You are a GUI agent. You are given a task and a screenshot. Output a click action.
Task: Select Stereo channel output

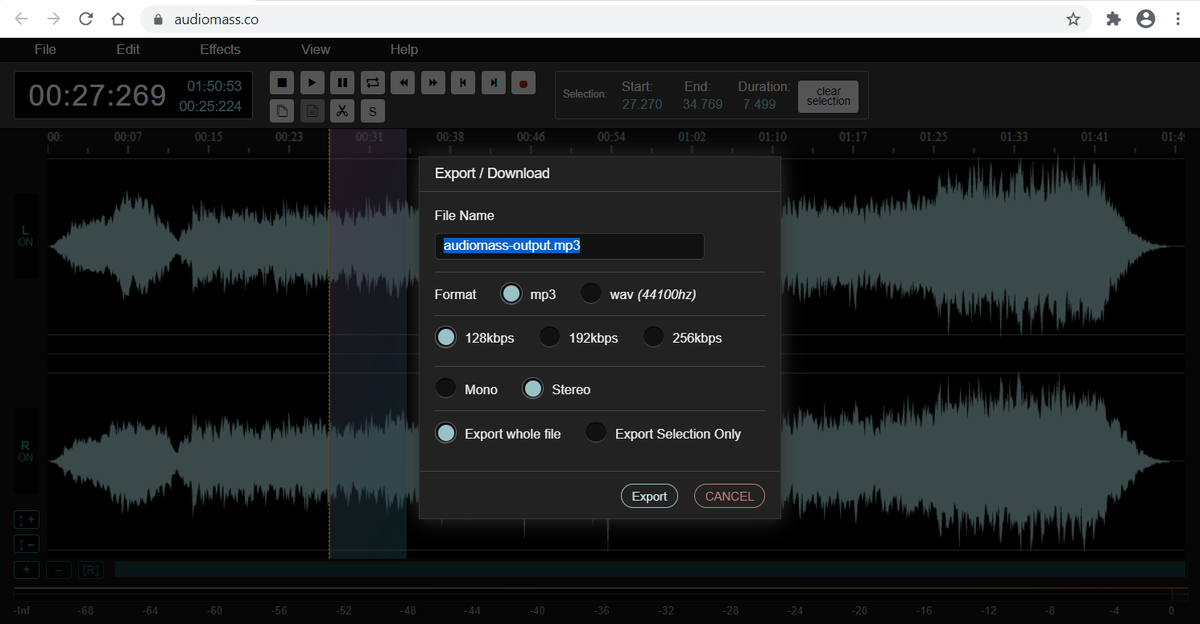[533, 389]
